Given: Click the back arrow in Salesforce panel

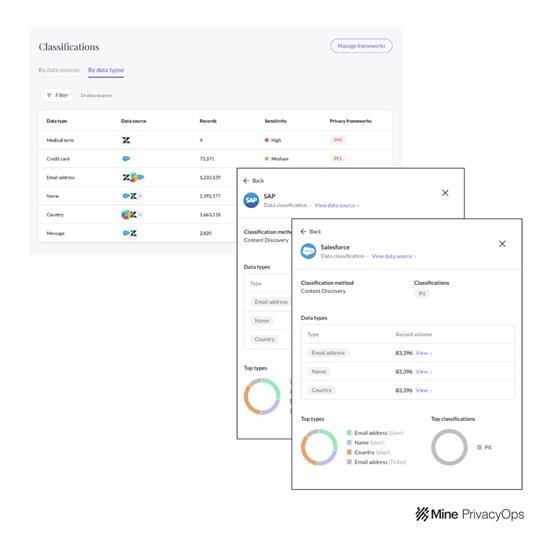Looking at the screenshot, I should [x=304, y=231].
